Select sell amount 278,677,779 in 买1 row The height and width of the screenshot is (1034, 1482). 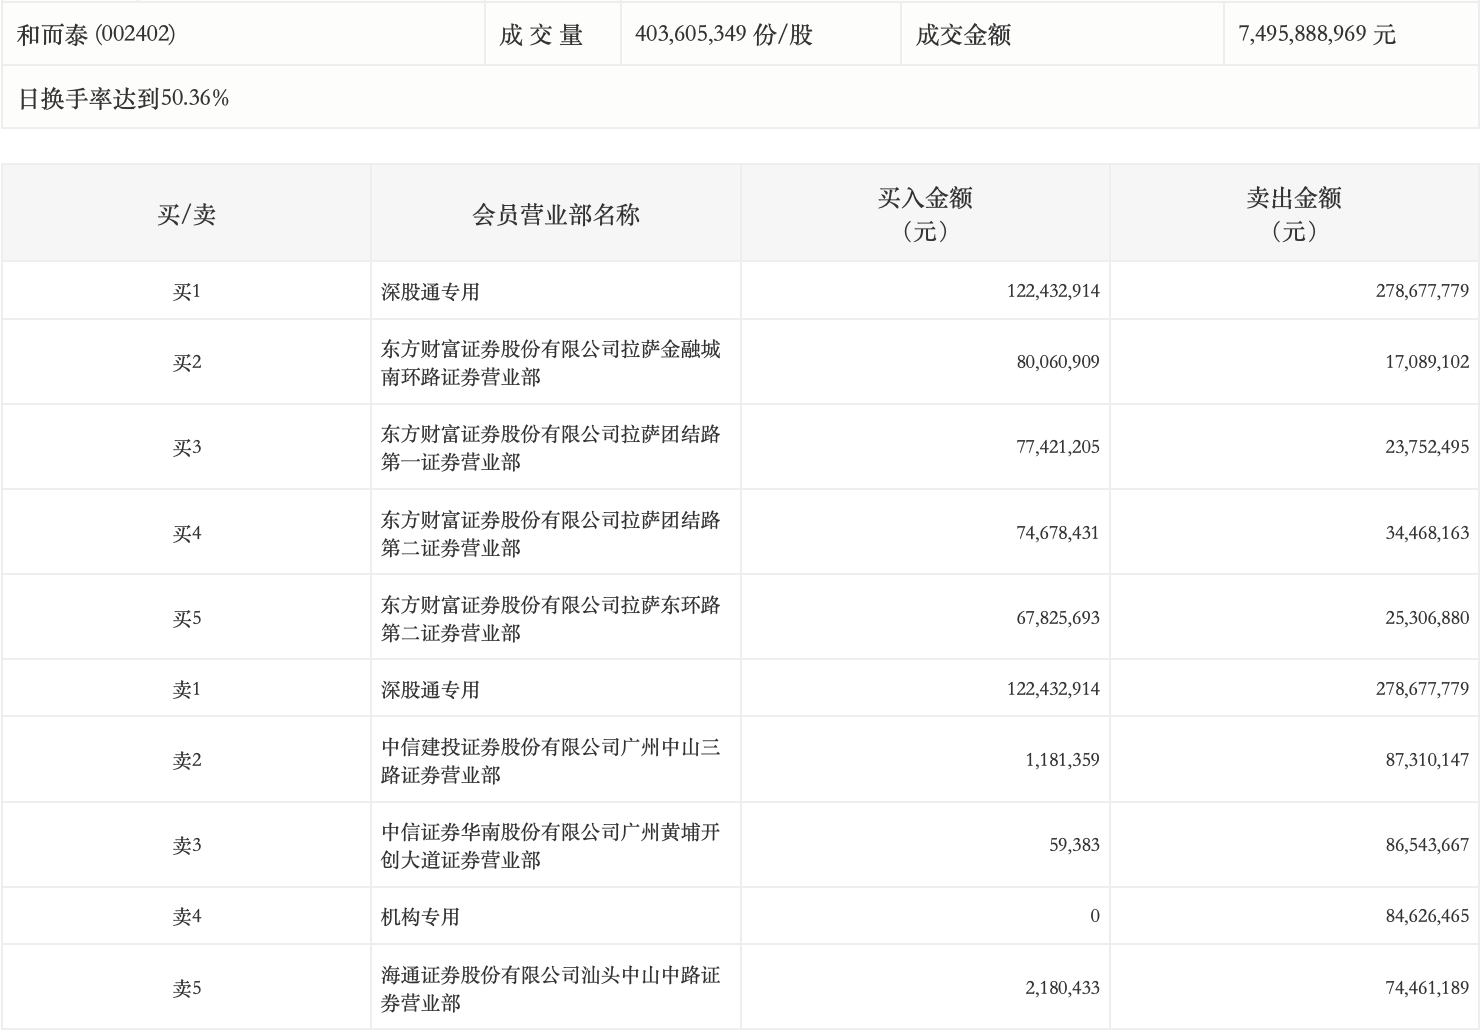[1422, 292]
